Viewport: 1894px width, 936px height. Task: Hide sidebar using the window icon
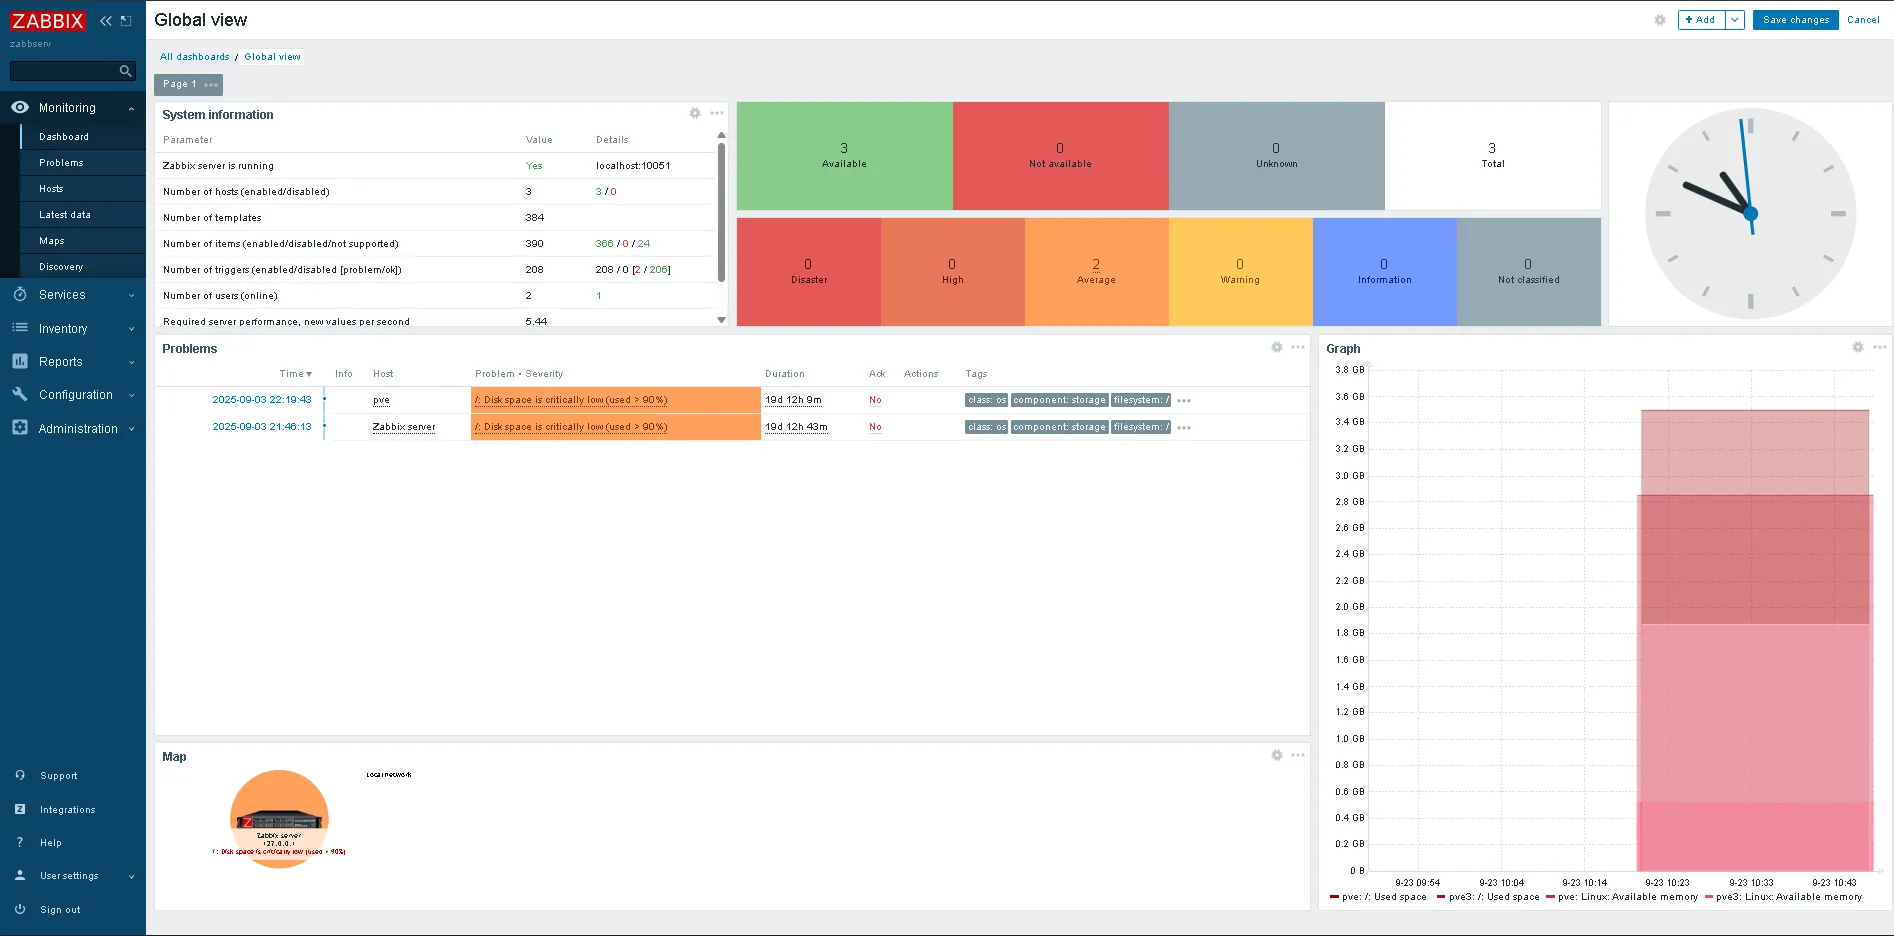point(126,20)
